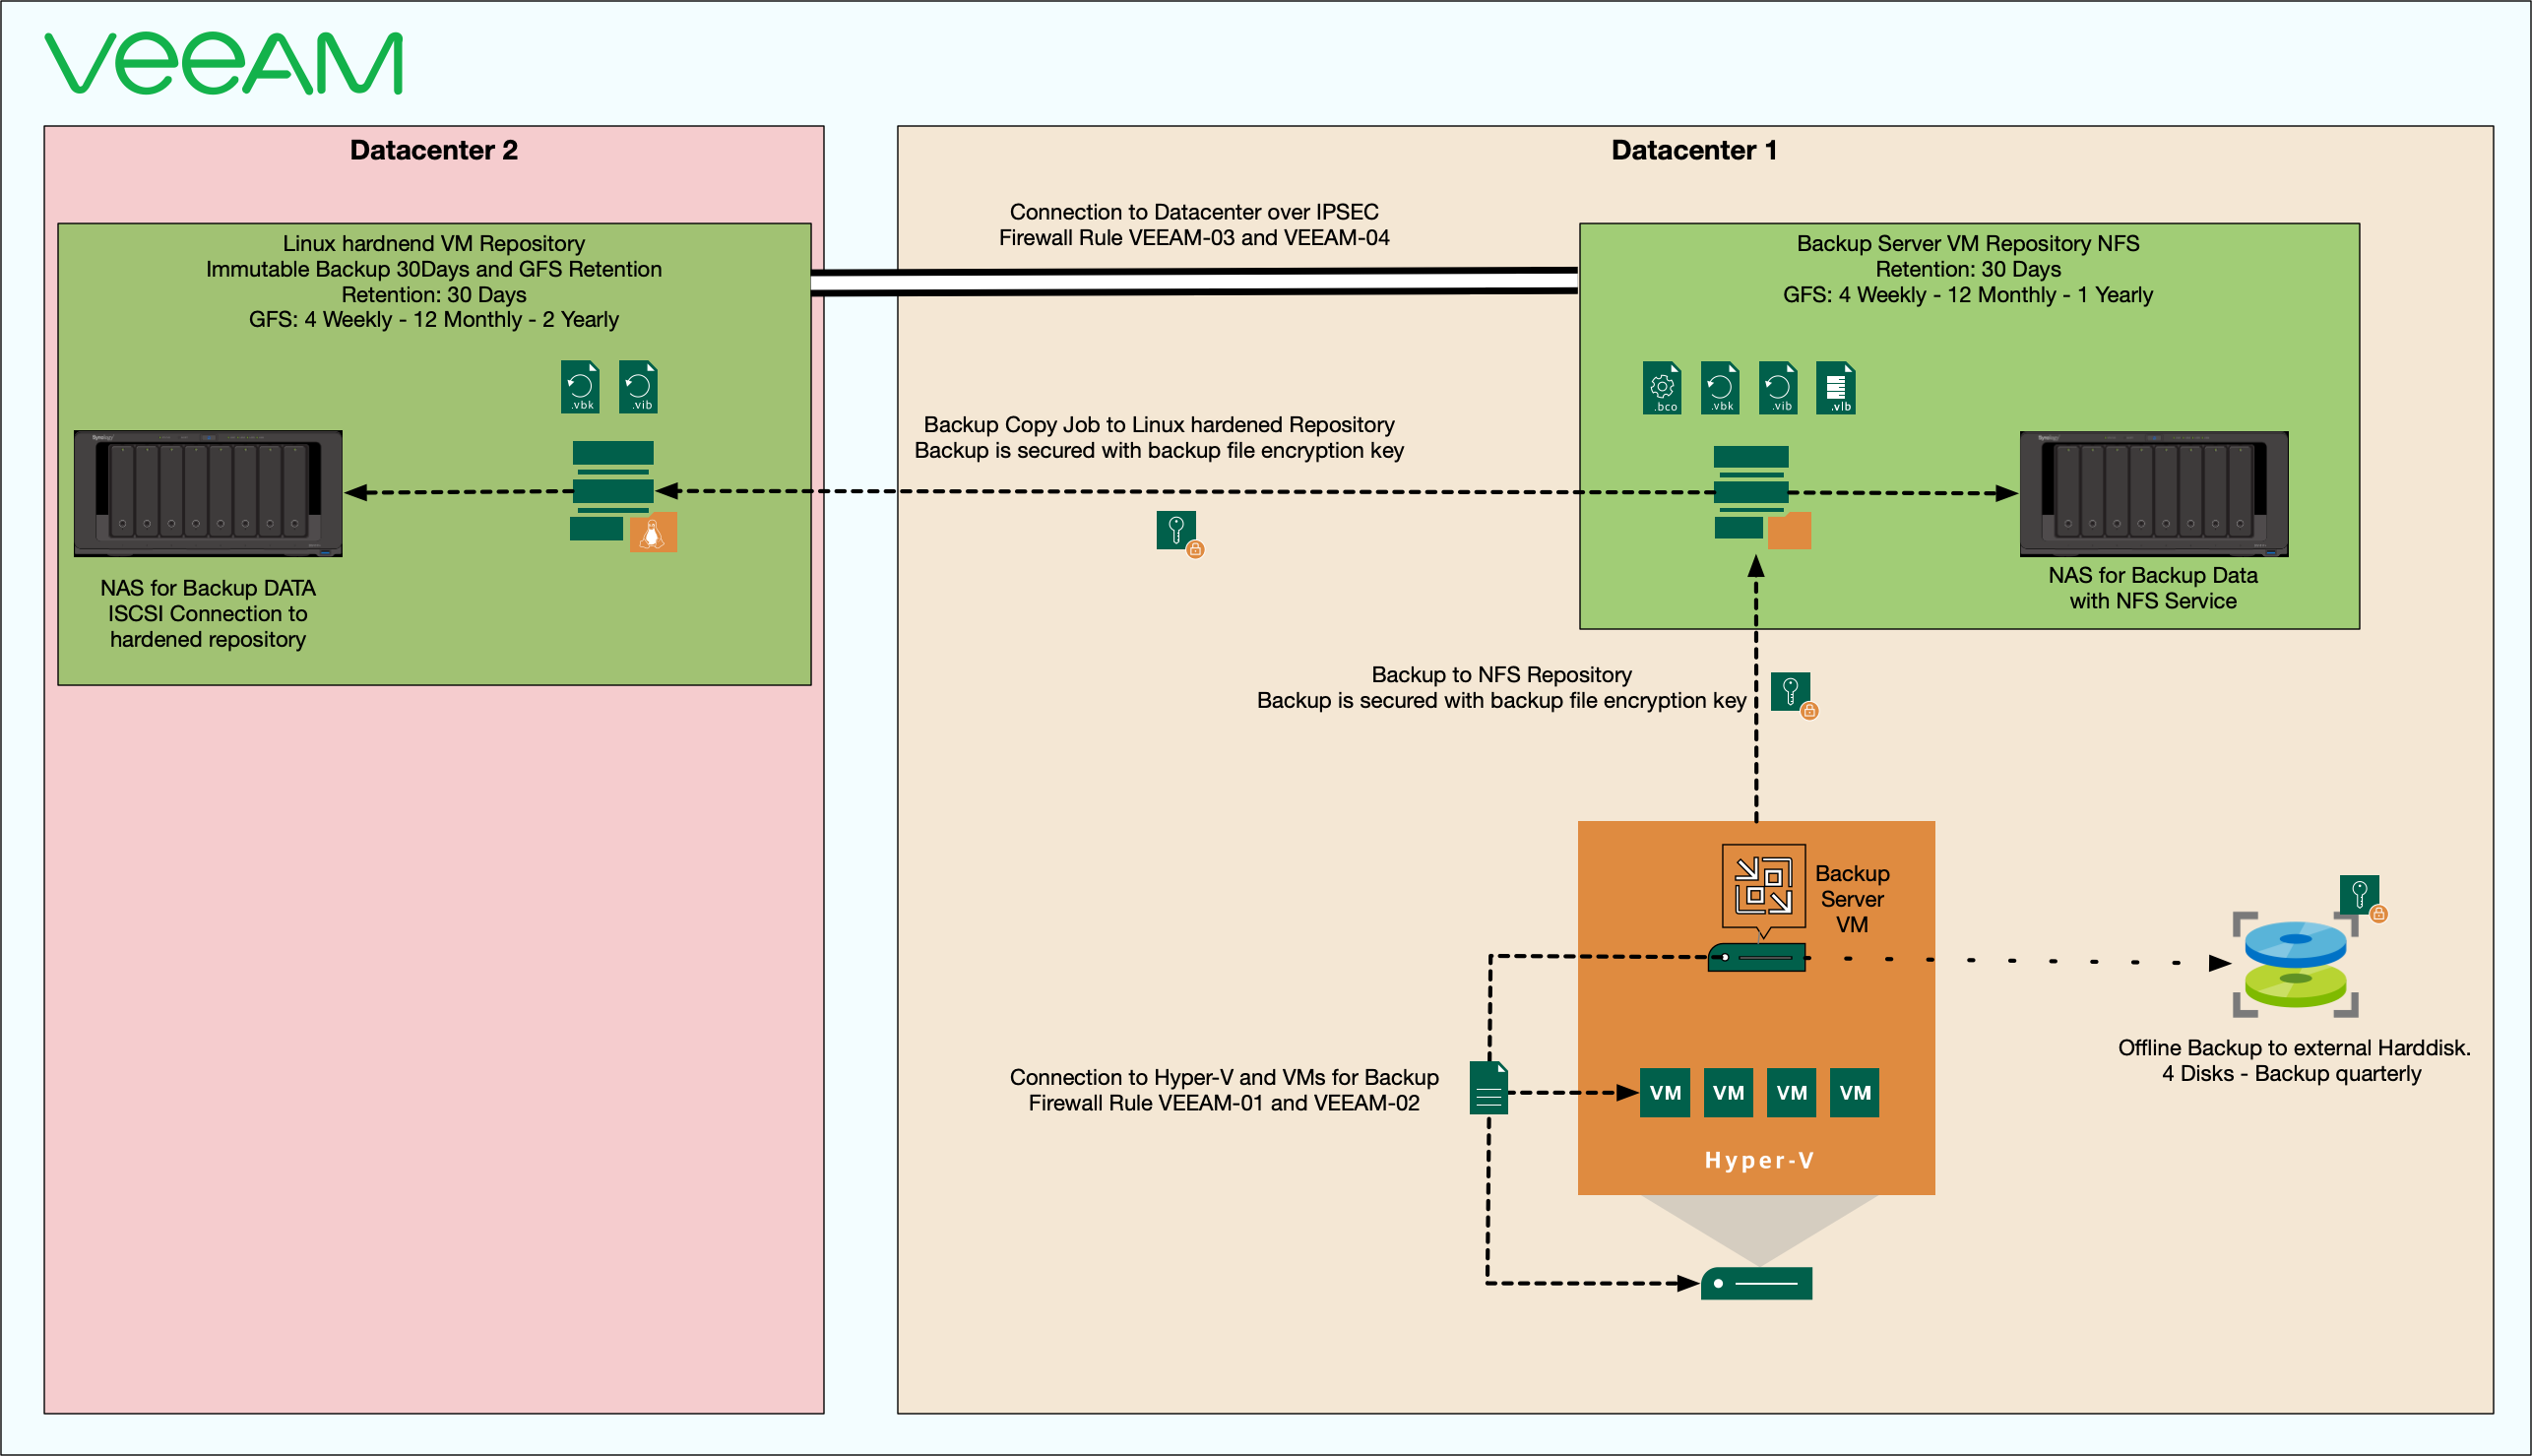Image resolution: width=2532 pixels, height=1456 pixels.
Task: Click the offline backup disks icon
Action: (2295, 964)
